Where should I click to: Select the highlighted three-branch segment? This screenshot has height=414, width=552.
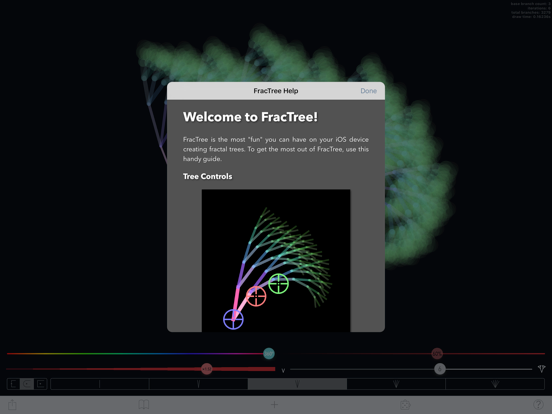pyautogui.click(x=297, y=384)
